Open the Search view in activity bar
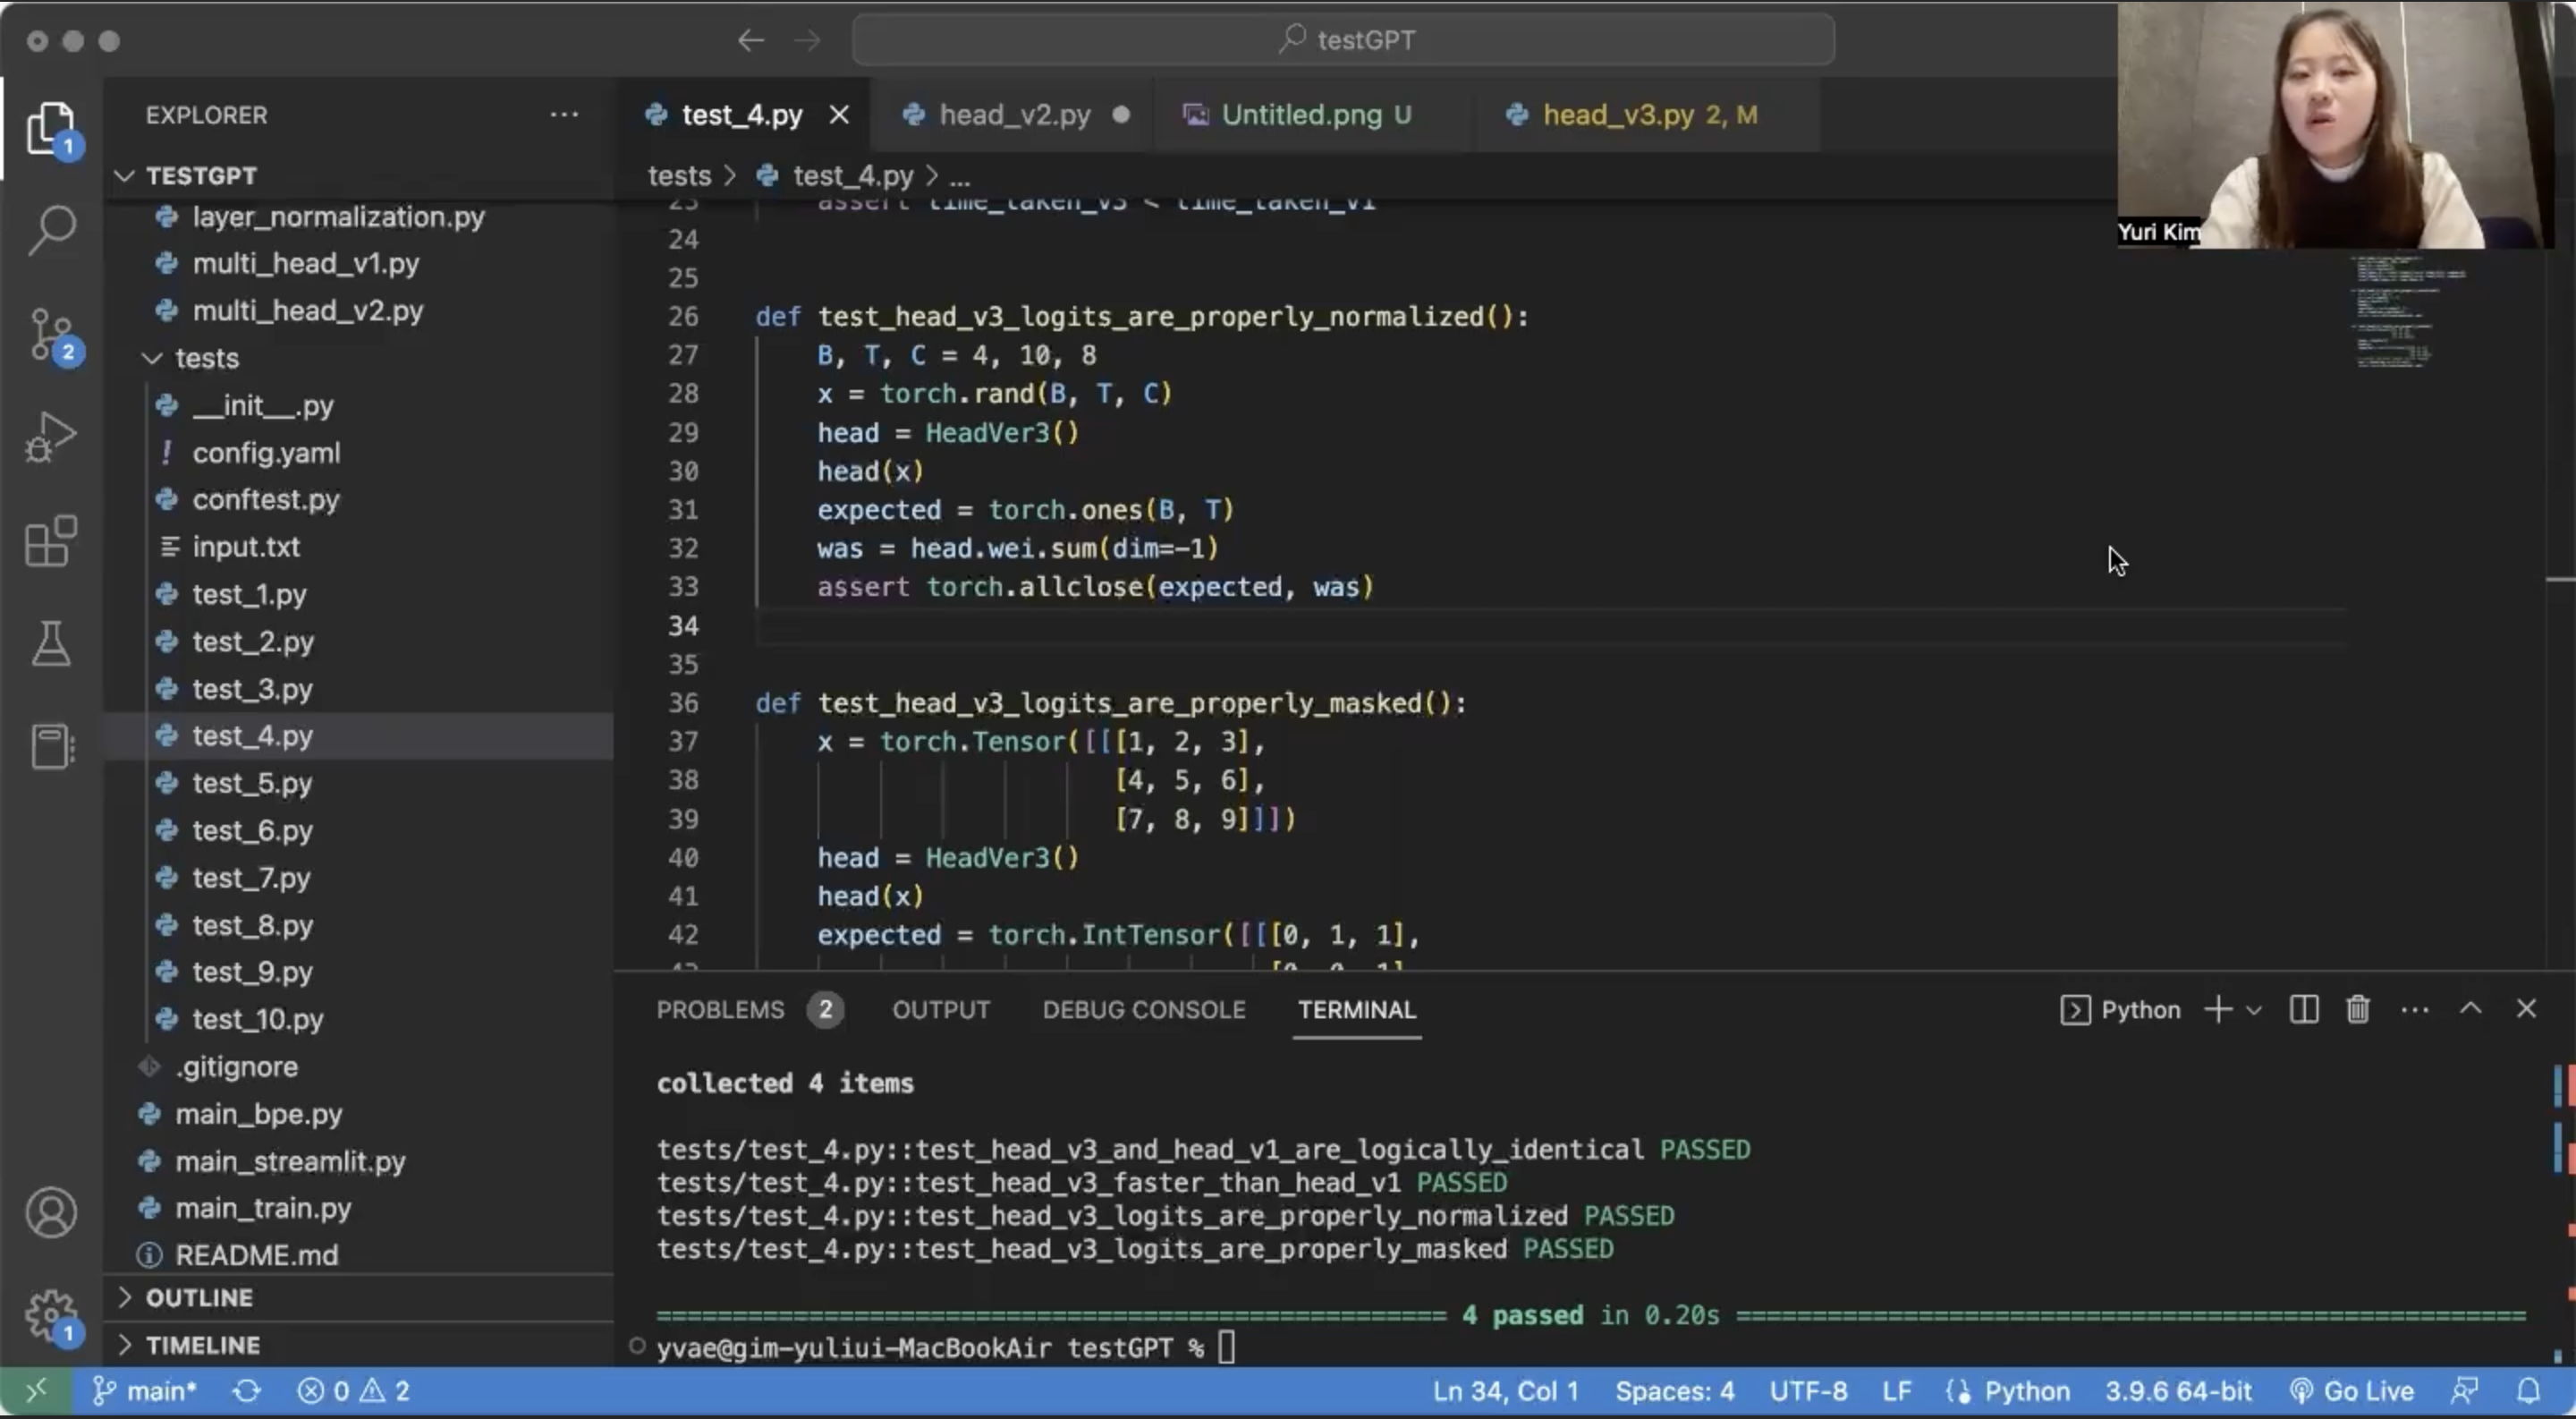The height and width of the screenshot is (1419, 2576). pyautogui.click(x=51, y=231)
